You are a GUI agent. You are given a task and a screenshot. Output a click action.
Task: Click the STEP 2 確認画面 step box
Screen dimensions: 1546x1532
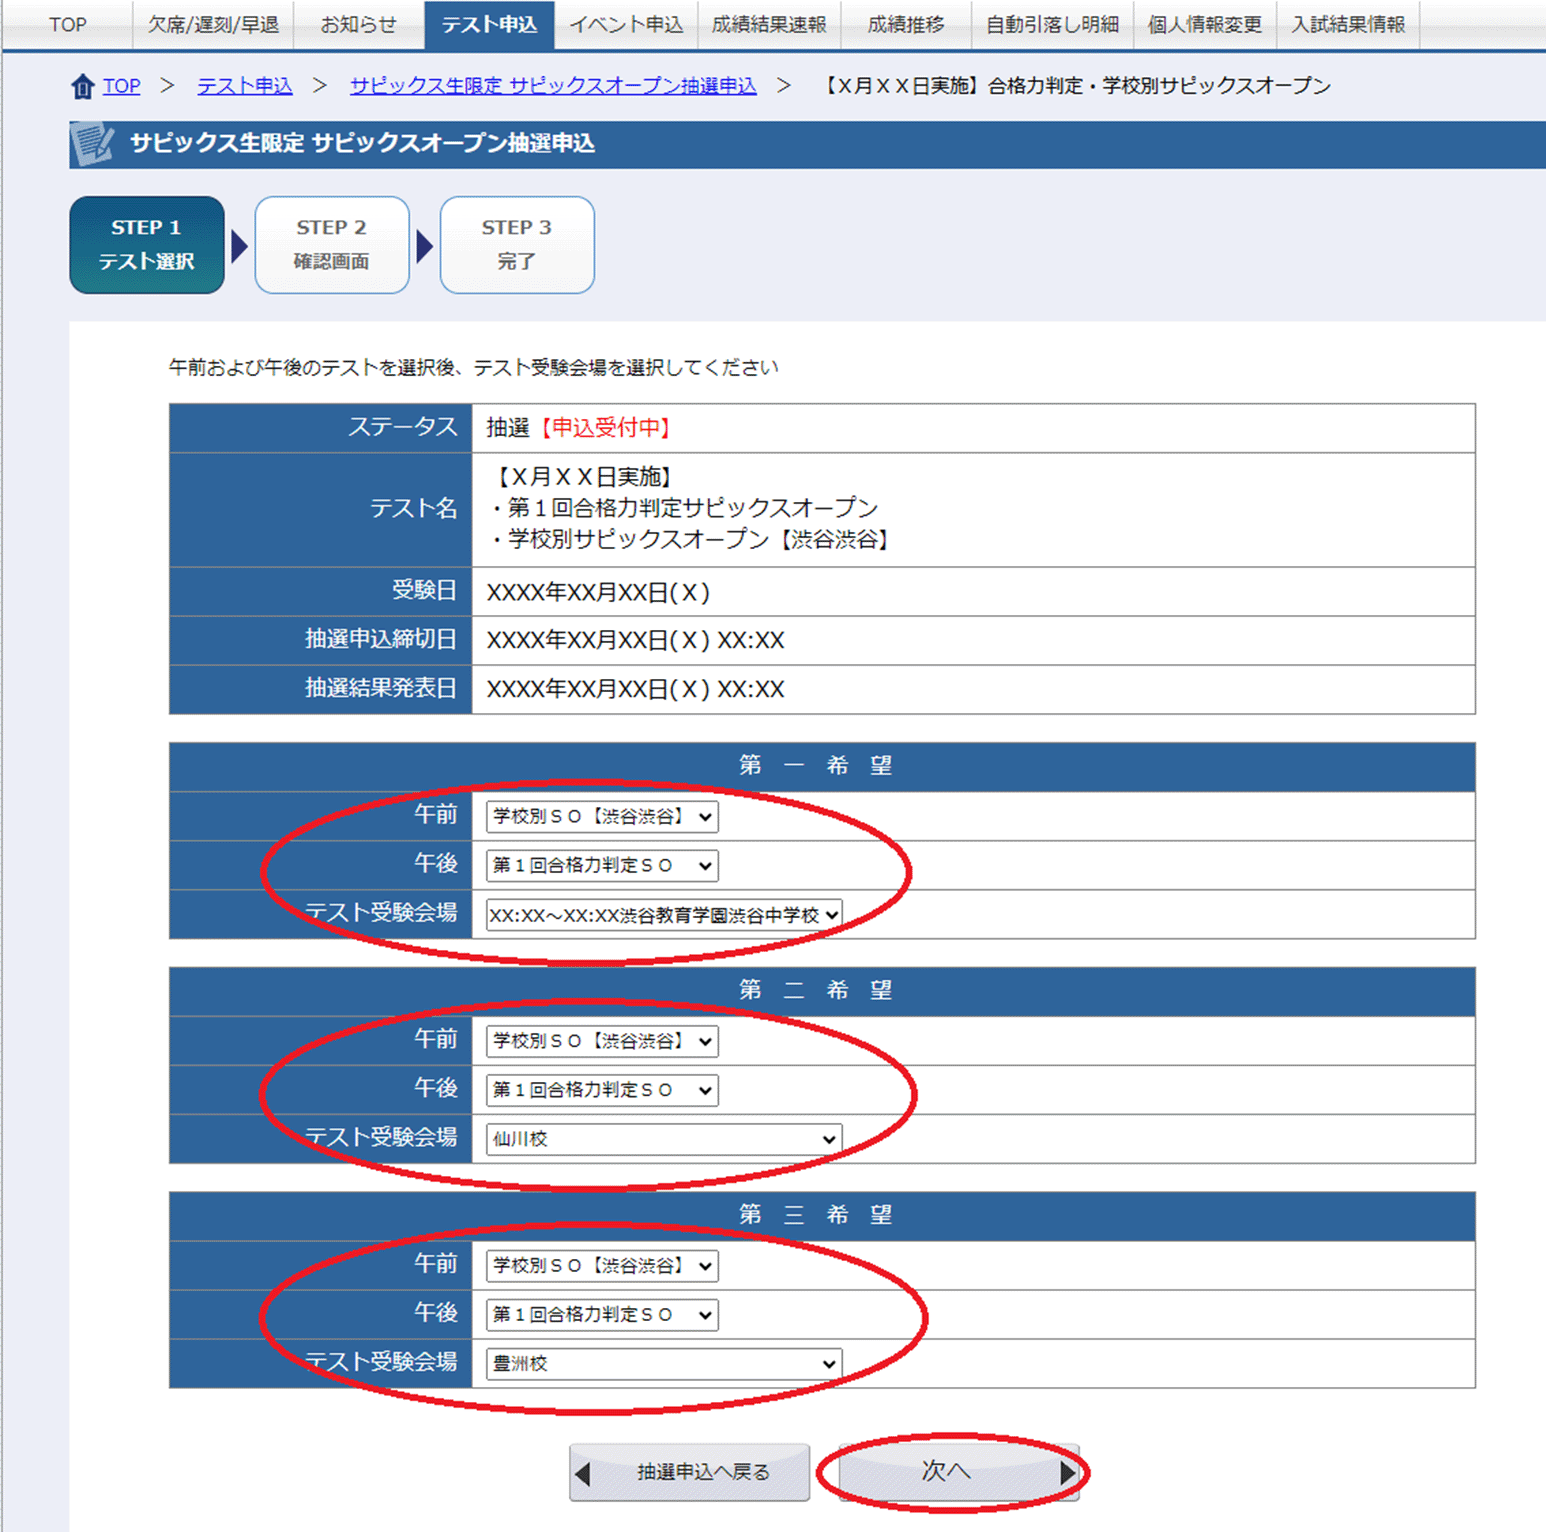tap(332, 245)
